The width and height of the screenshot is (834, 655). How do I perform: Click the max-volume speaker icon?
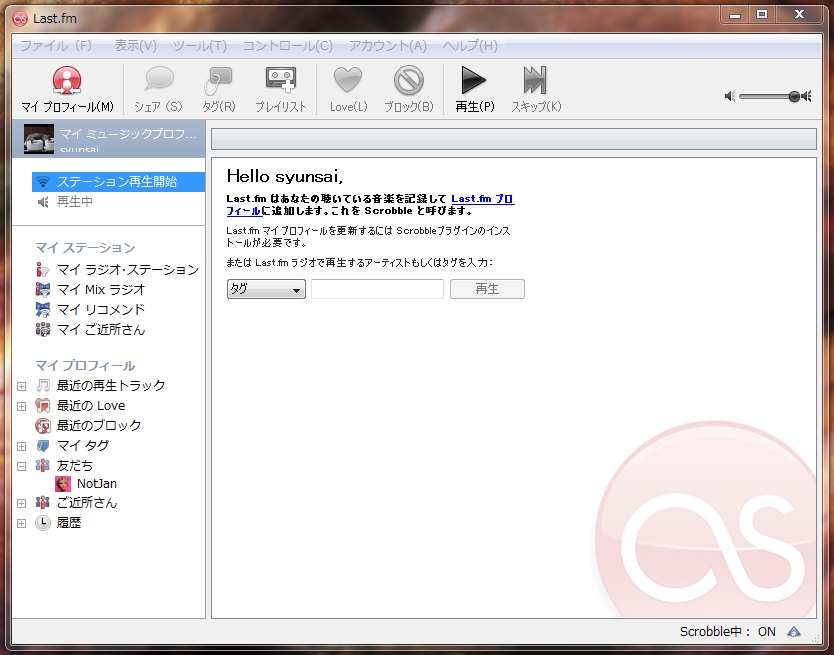coord(806,96)
